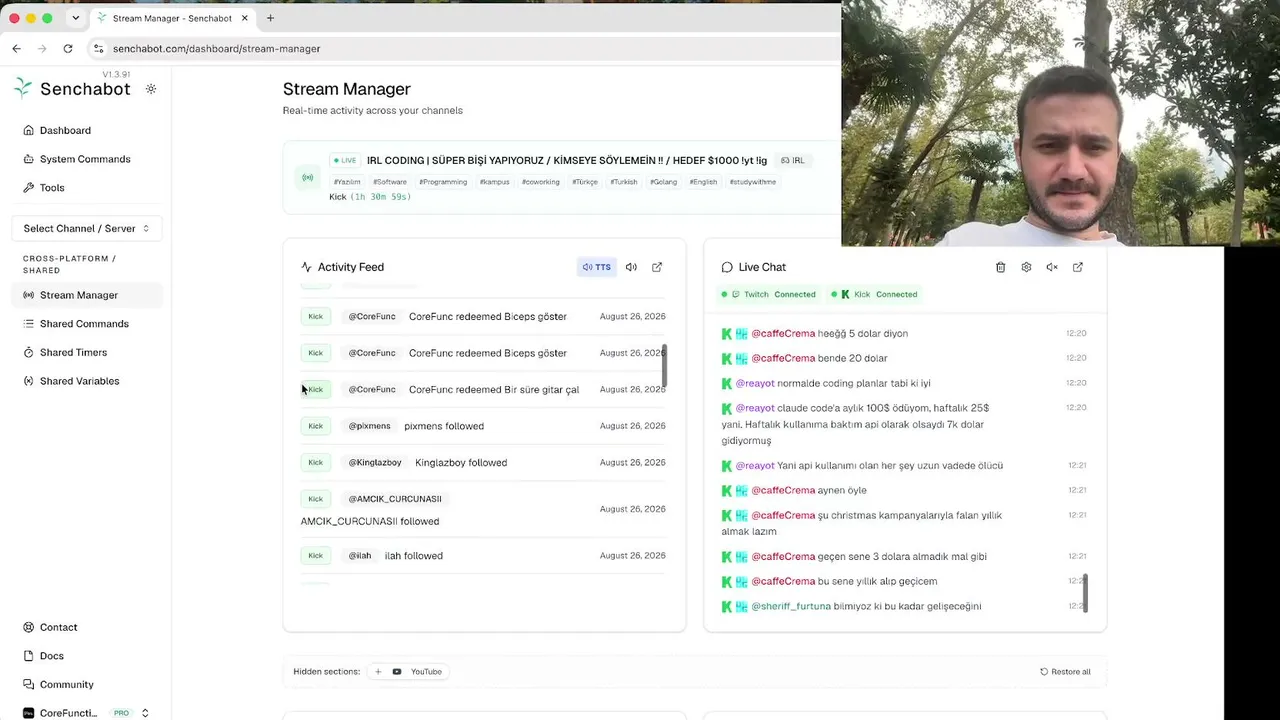Viewport: 1280px width, 720px height.
Task: View site information in the address bar
Action: pos(98,48)
